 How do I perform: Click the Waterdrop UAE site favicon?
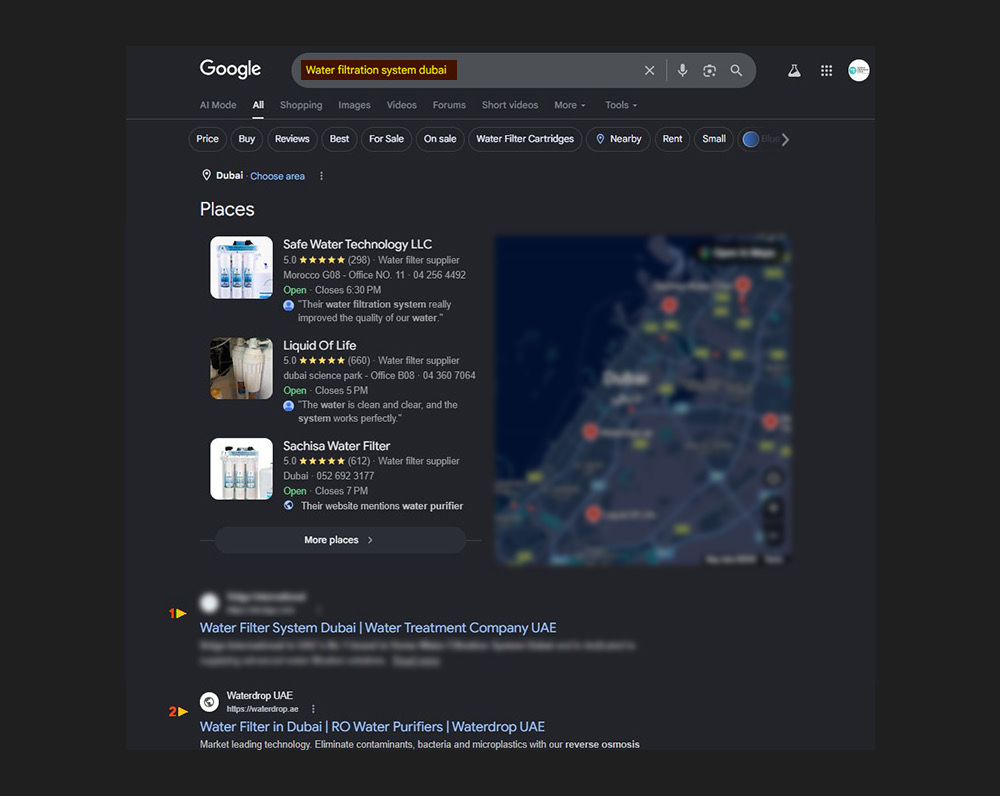209,702
